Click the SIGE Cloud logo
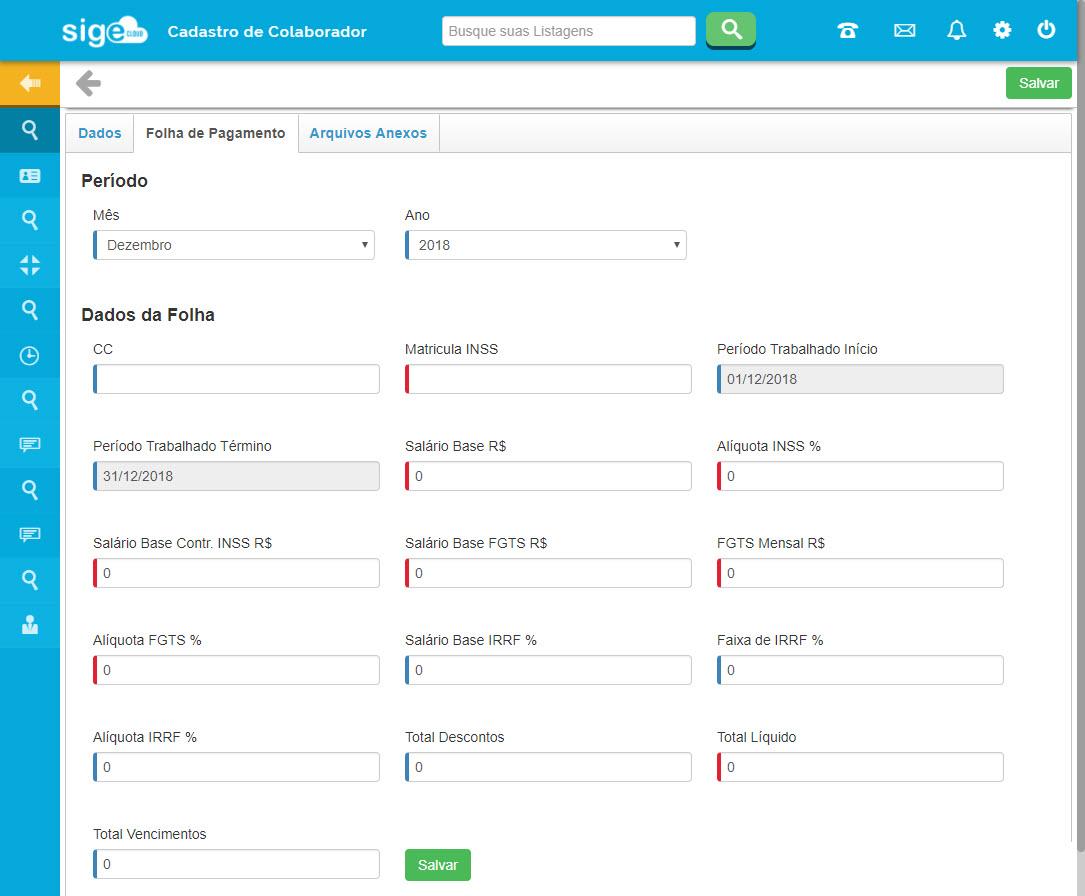This screenshot has width=1085, height=896. tap(104, 31)
